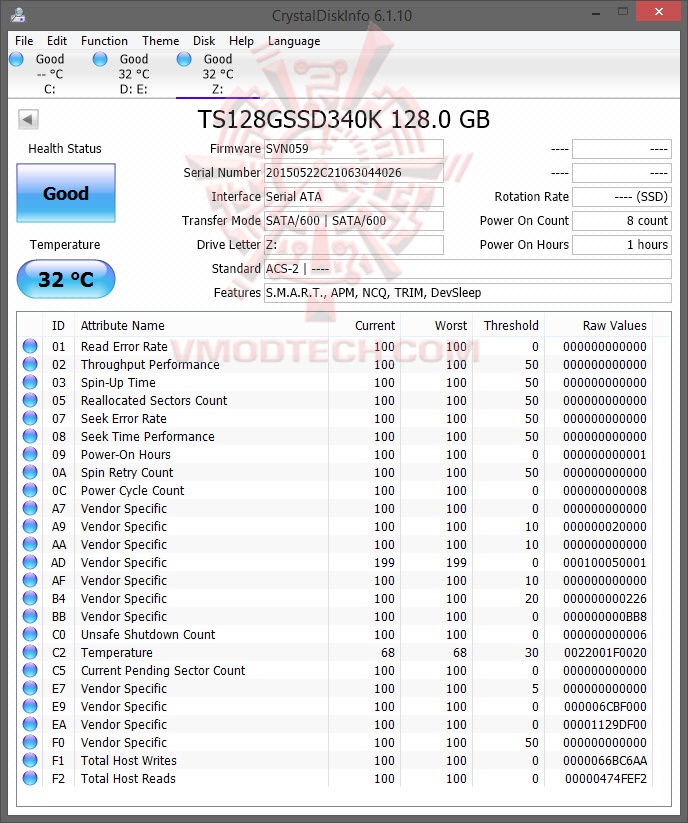Image resolution: width=688 pixels, height=823 pixels.
Task: Click the Rotation Rate field
Action: click(621, 197)
